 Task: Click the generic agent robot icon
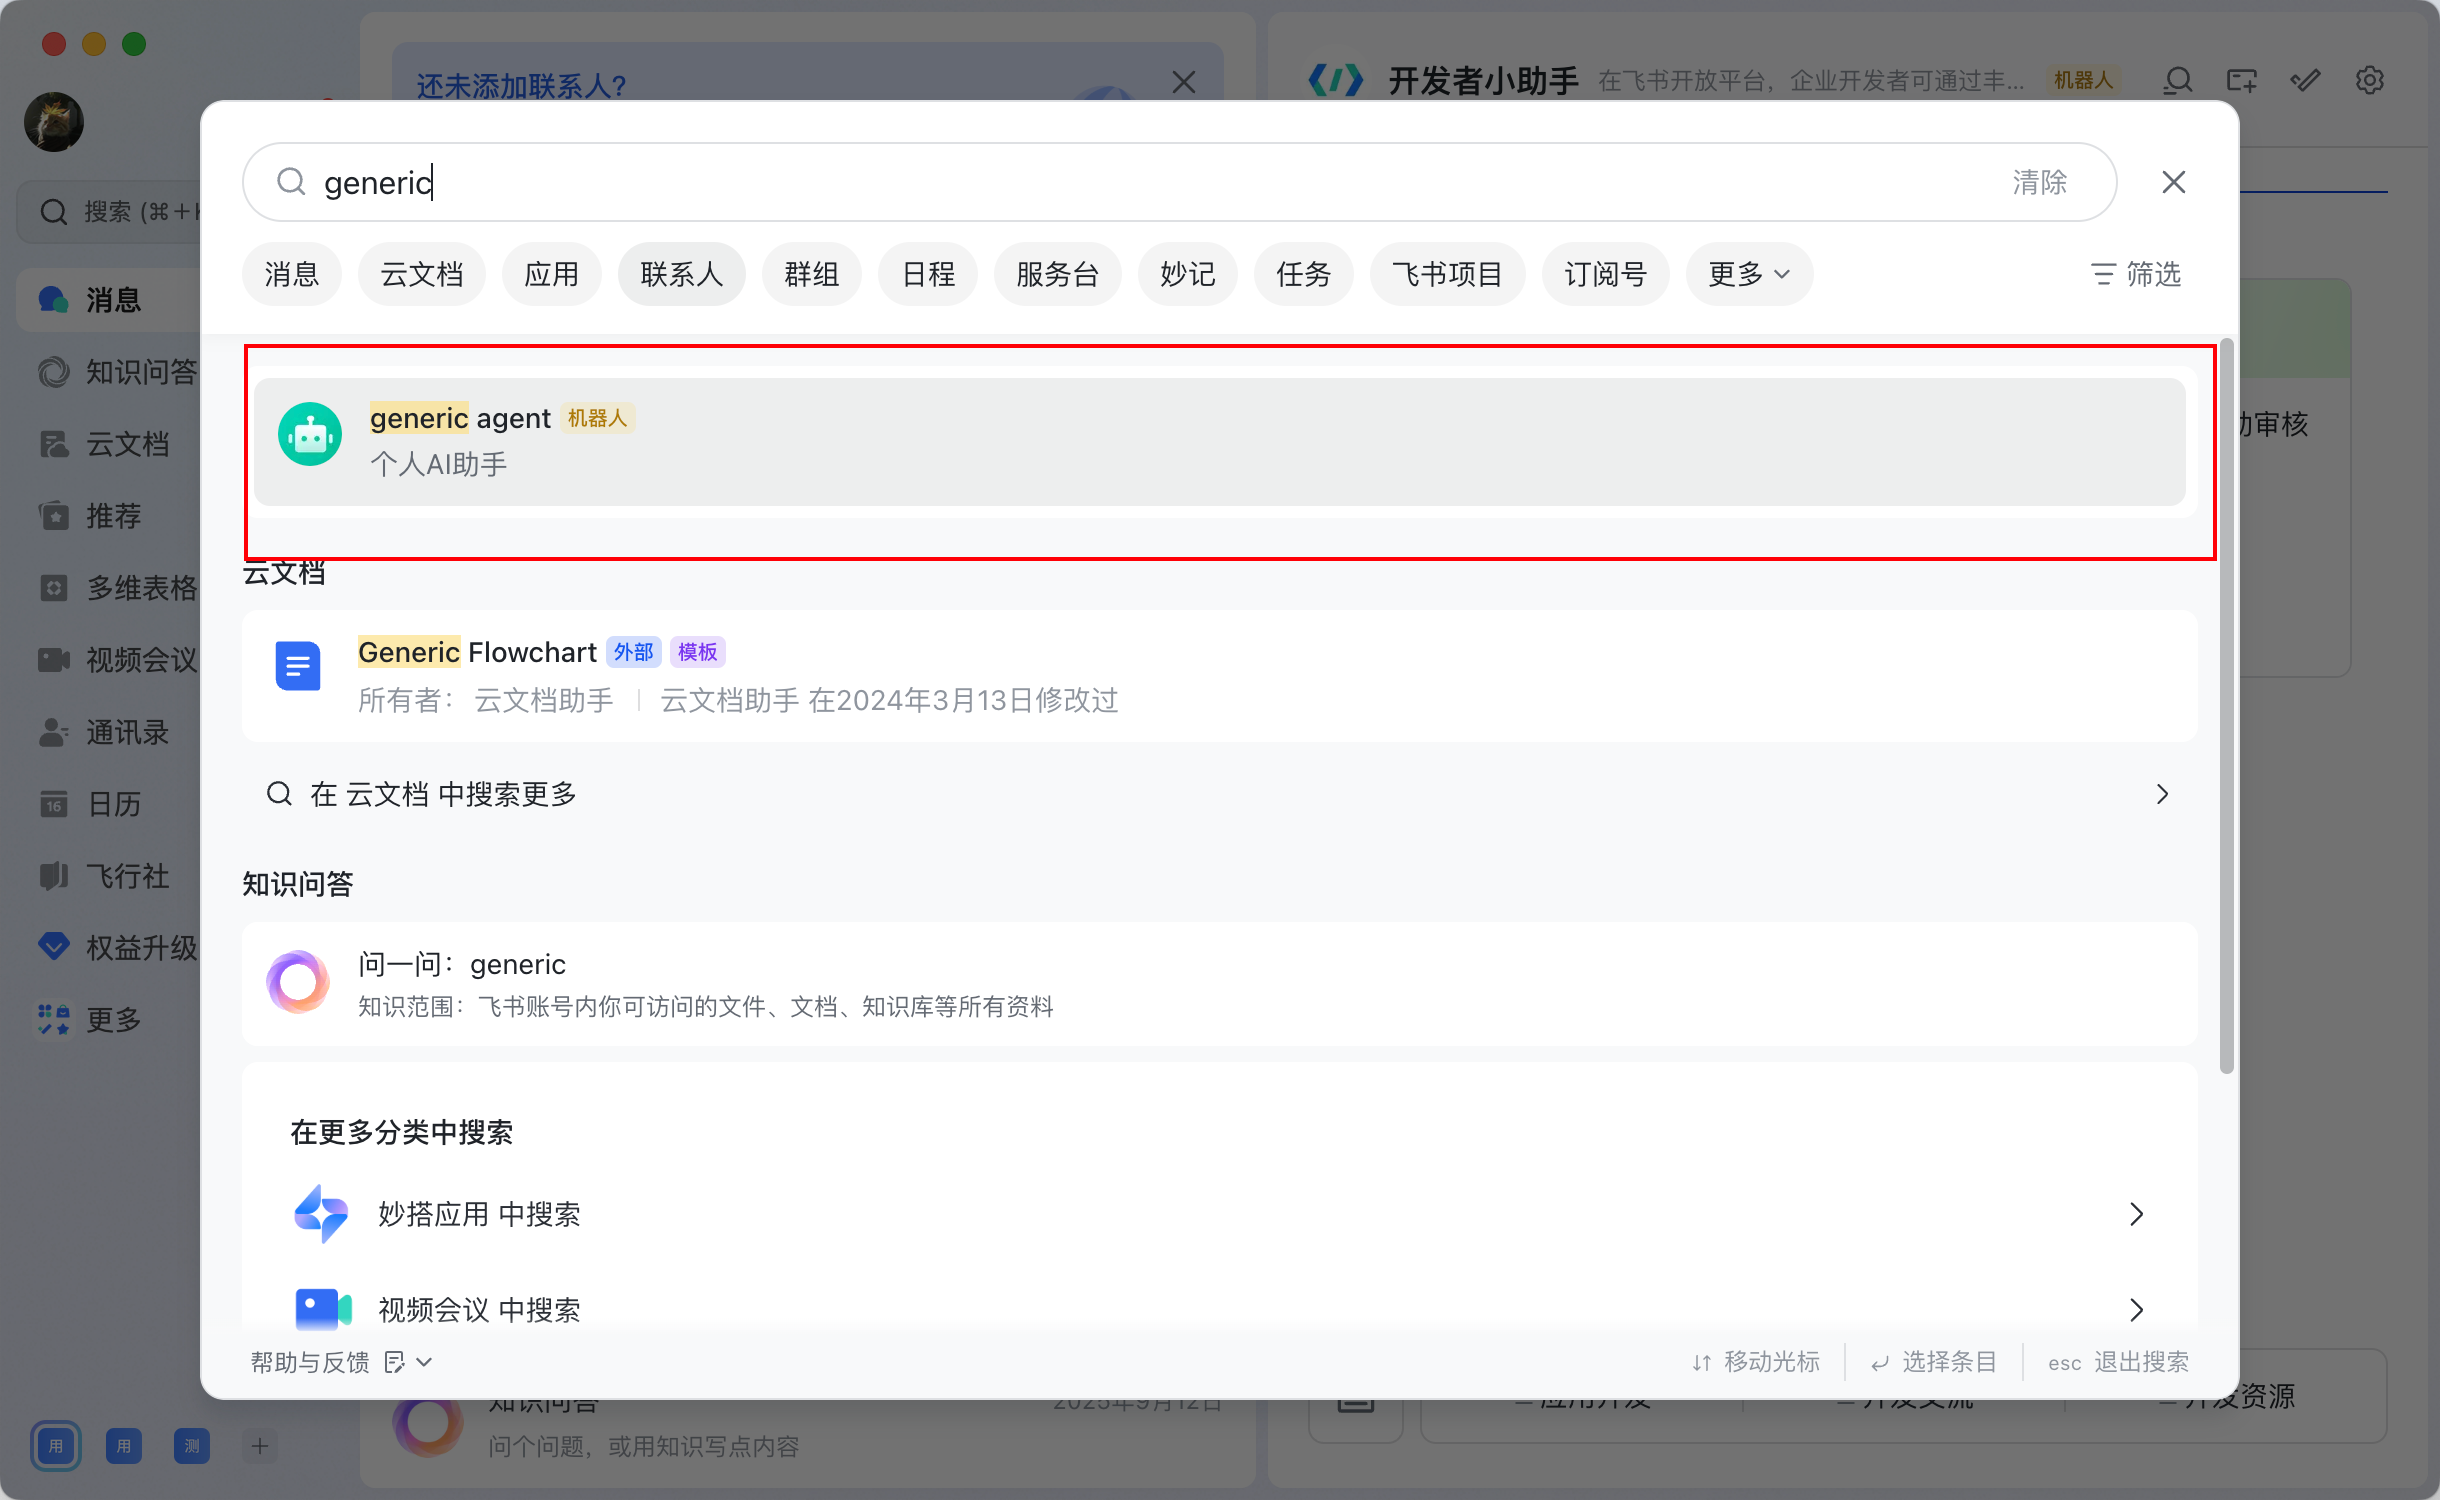click(x=310, y=435)
